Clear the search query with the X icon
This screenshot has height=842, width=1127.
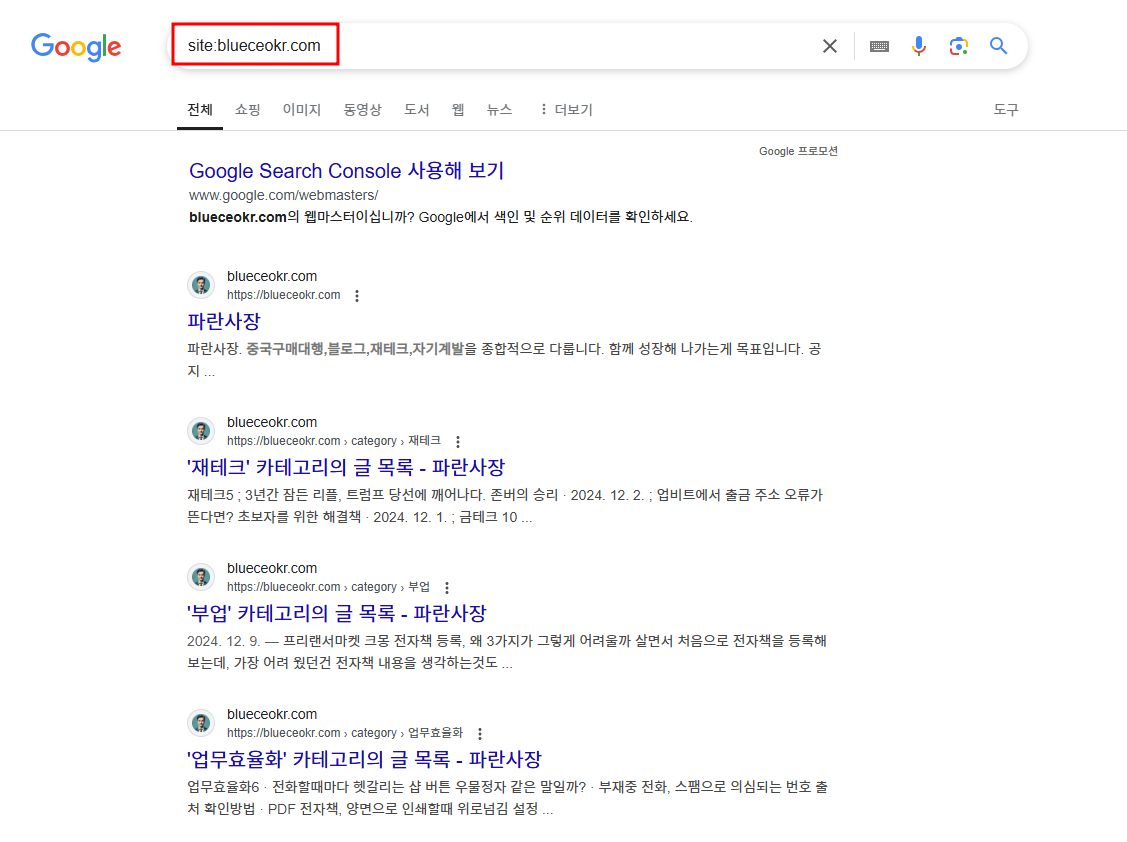(829, 46)
